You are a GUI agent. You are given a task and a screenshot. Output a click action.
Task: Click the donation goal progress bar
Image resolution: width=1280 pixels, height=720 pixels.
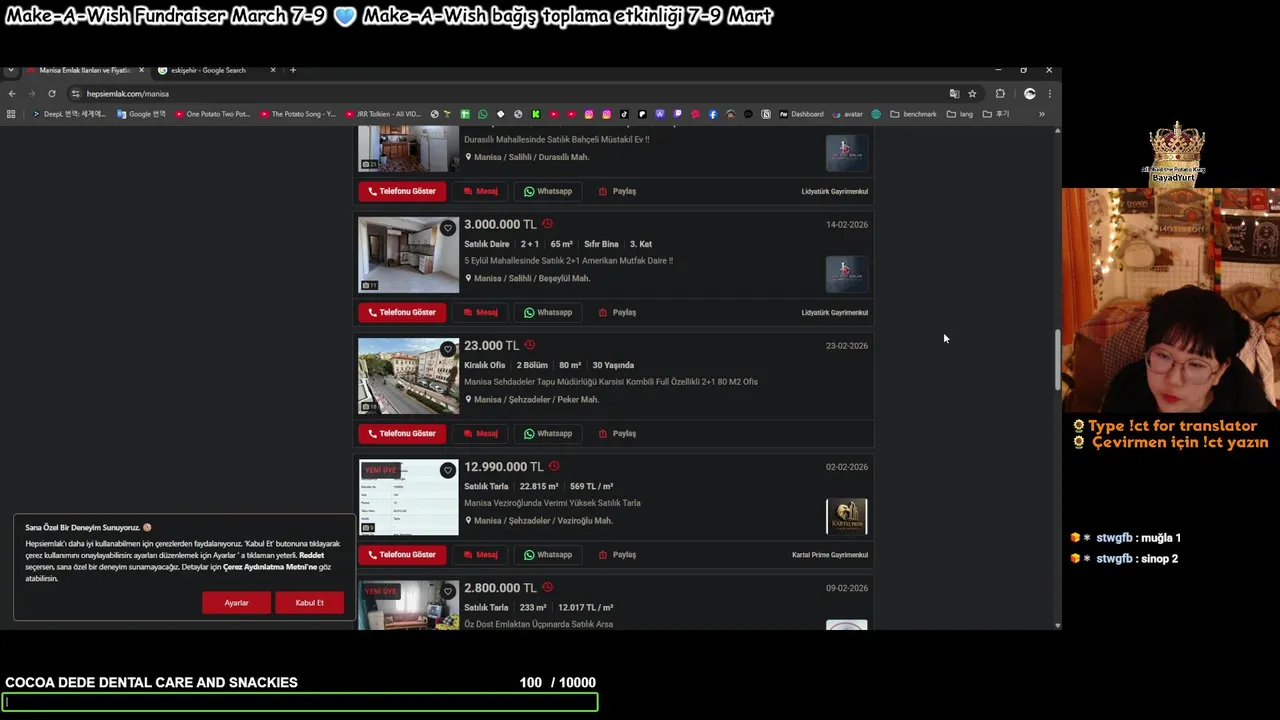(301, 702)
